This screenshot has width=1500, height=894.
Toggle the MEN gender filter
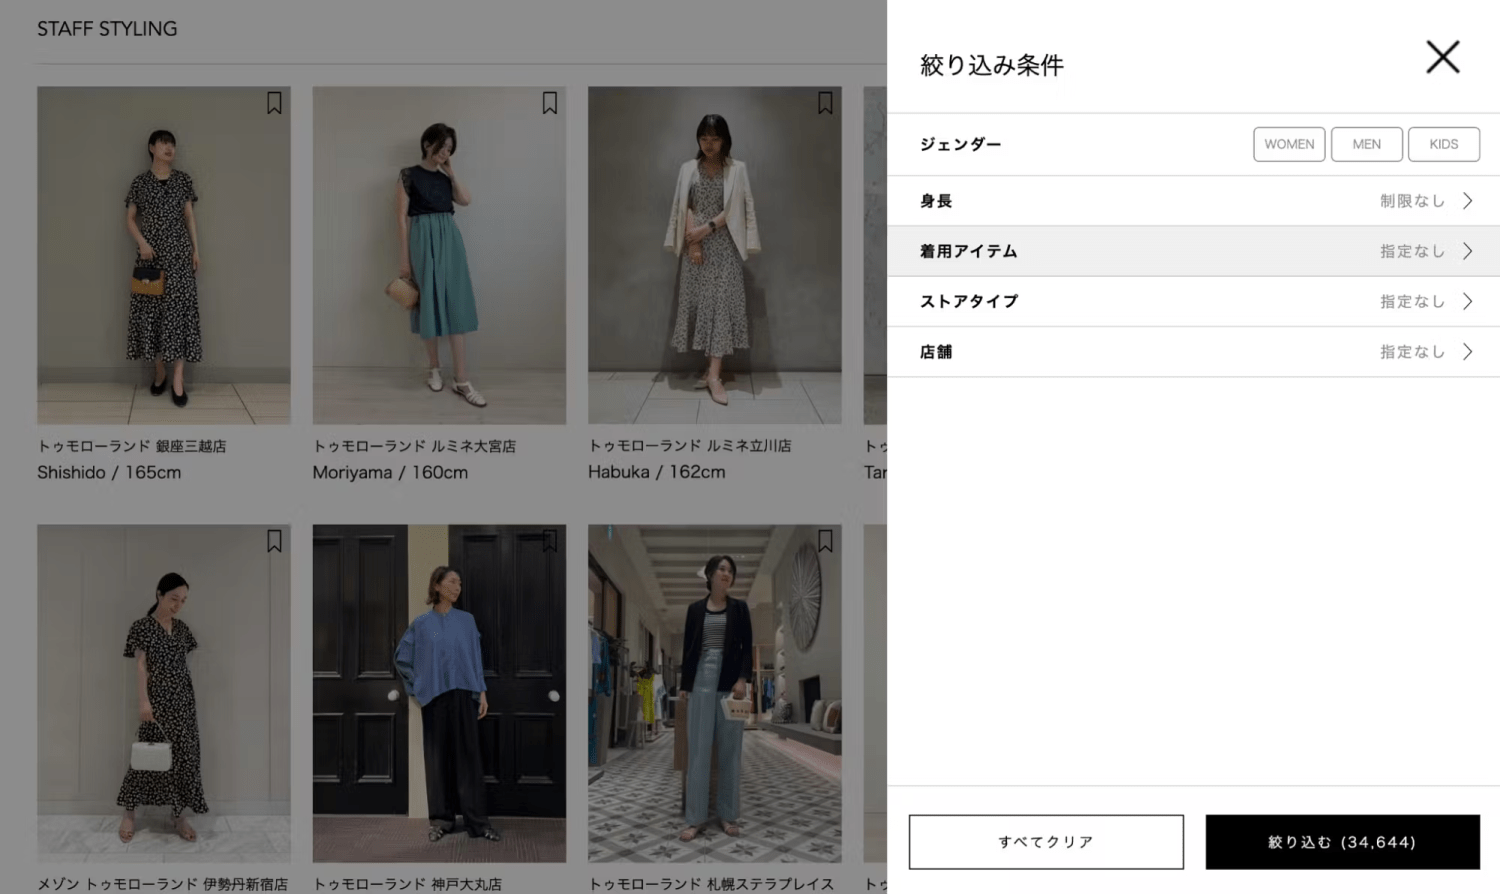[x=1366, y=144]
